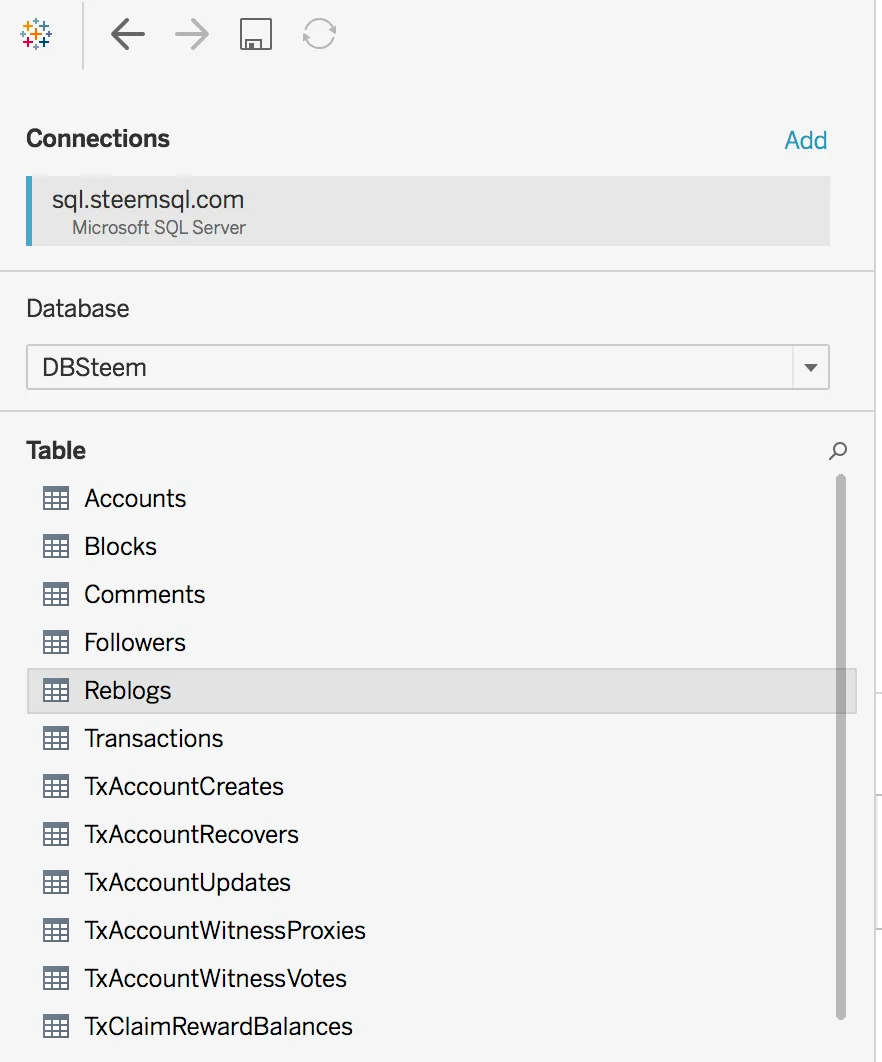
Task: Refresh the data source with circular arrows
Action: [319, 34]
